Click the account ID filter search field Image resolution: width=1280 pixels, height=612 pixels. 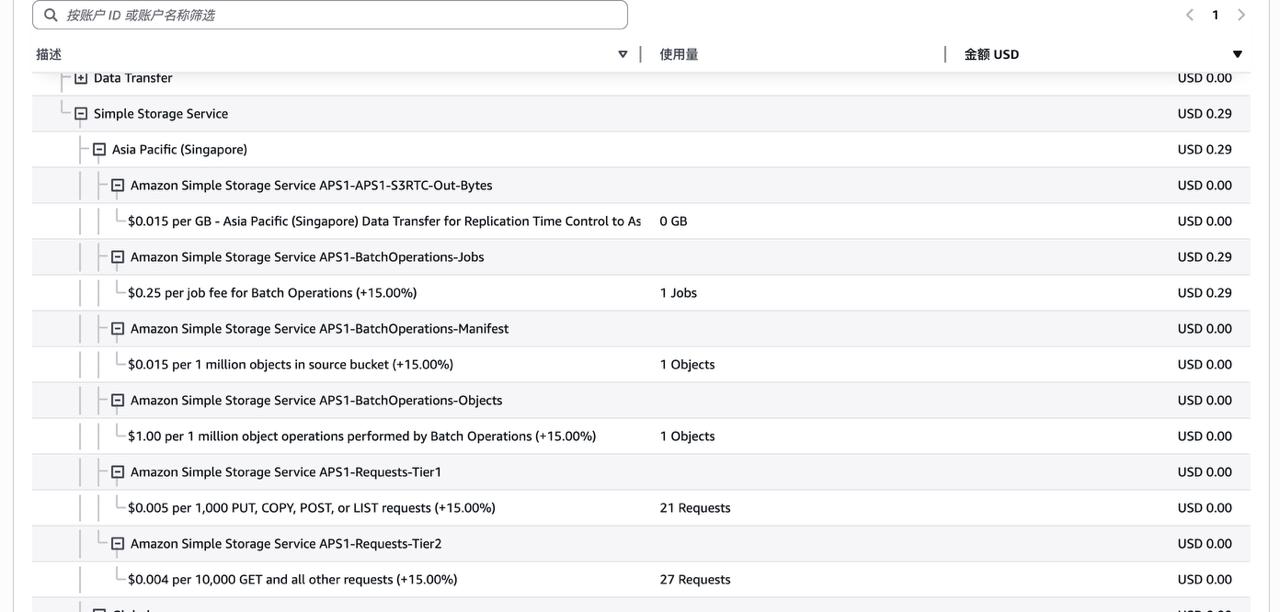coord(330,15)
